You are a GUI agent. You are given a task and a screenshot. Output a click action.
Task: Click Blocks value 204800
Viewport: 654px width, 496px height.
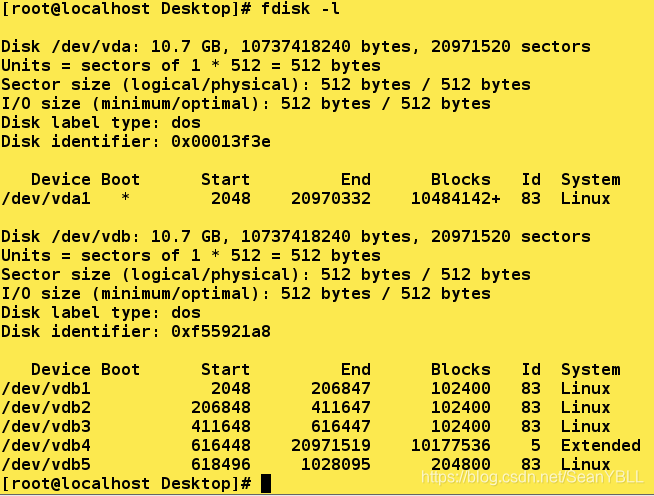(461, 465)
